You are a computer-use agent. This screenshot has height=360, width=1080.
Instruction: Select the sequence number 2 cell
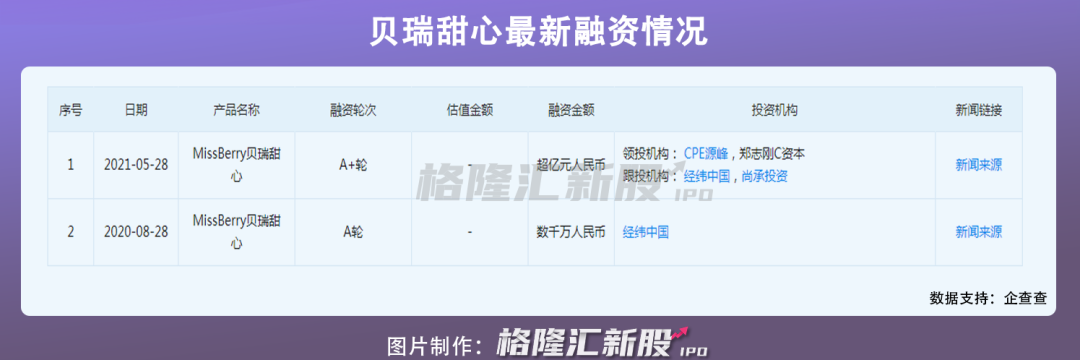(x=70, y=232)
